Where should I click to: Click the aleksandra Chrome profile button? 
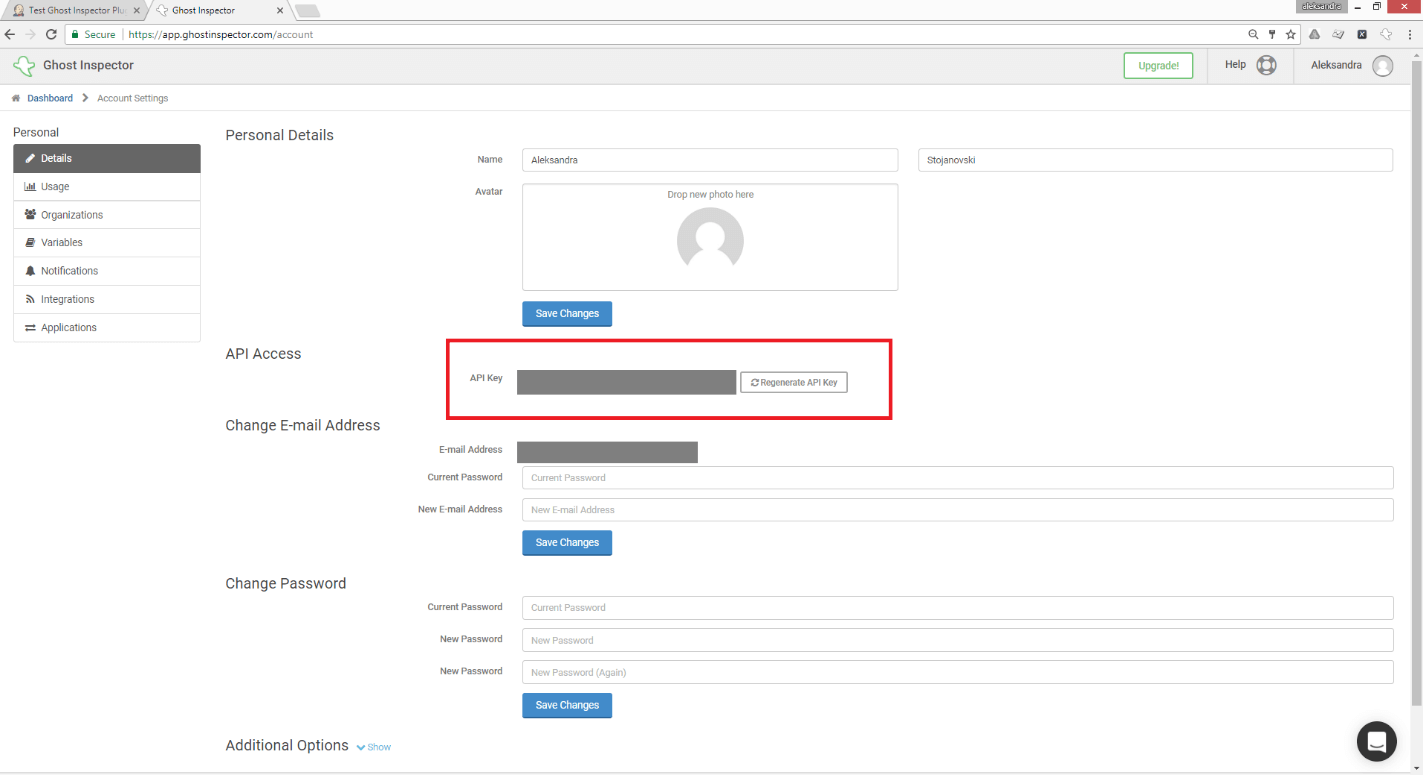click(1320, 6)
